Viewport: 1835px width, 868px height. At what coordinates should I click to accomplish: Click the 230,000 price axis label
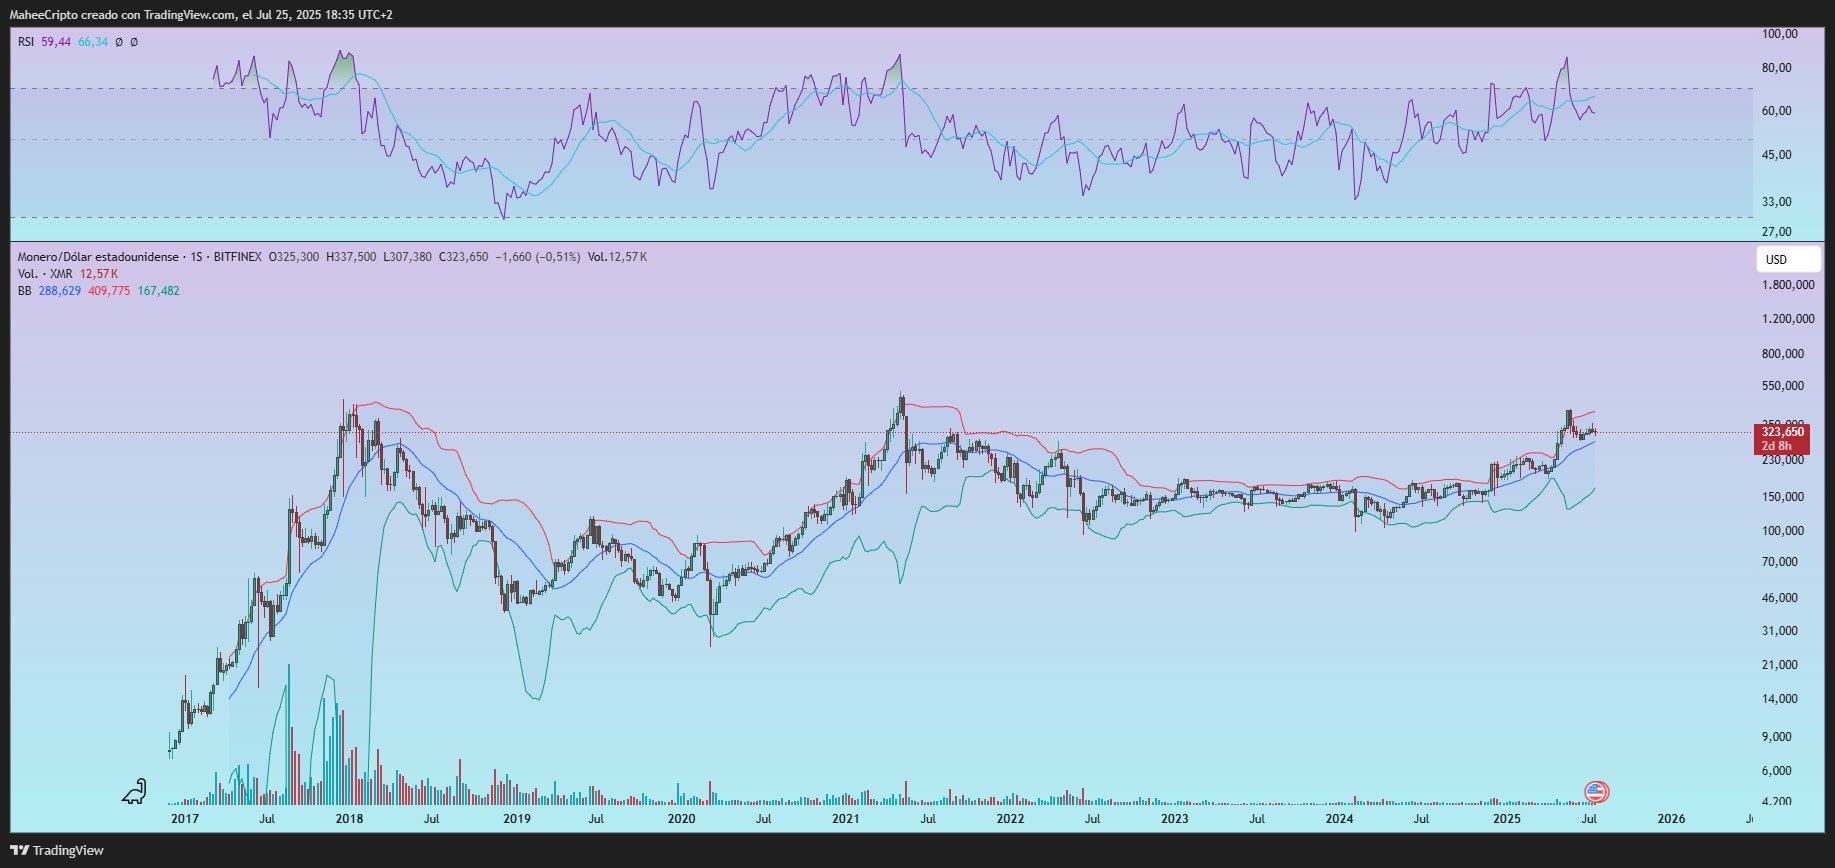click(x=1783, y=460)
